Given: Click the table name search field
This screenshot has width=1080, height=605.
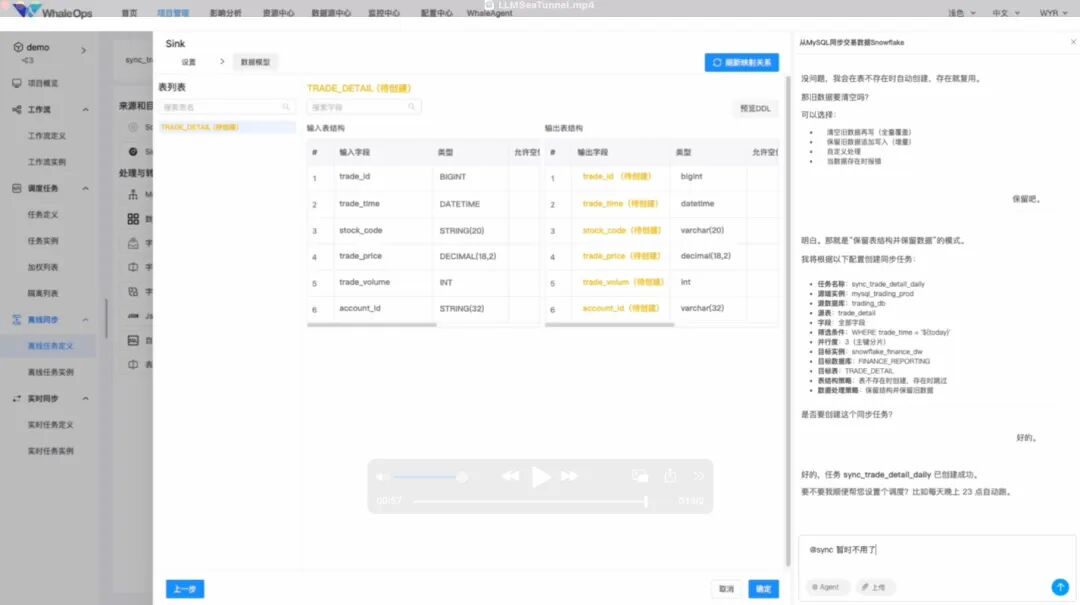Looking at the screenshot, I should 226,107.
